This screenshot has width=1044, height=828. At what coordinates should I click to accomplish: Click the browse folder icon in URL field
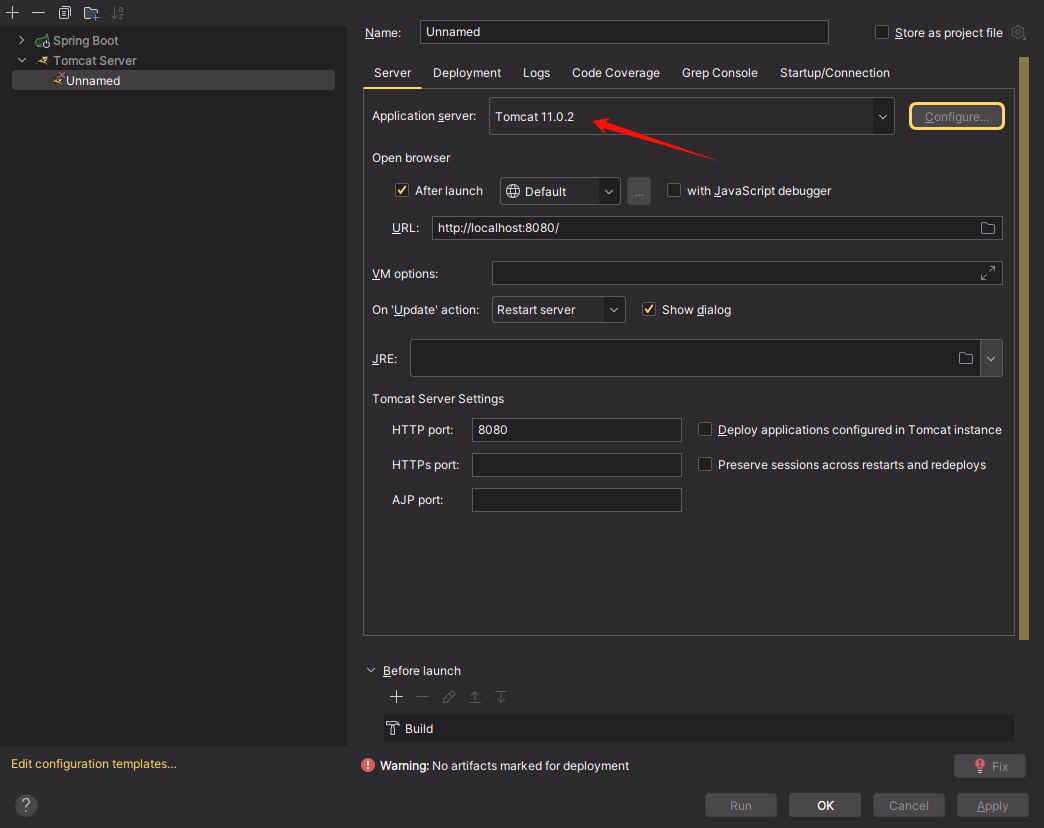tap(988, 228)
